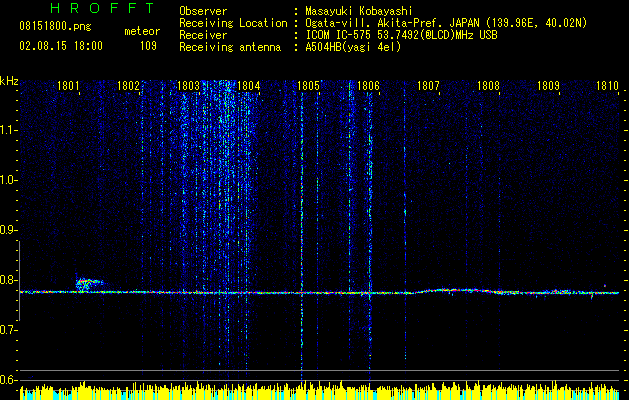Click the 1807 time marker
Viewport: 629px width, 400px height.
click(x=428, y=86)
